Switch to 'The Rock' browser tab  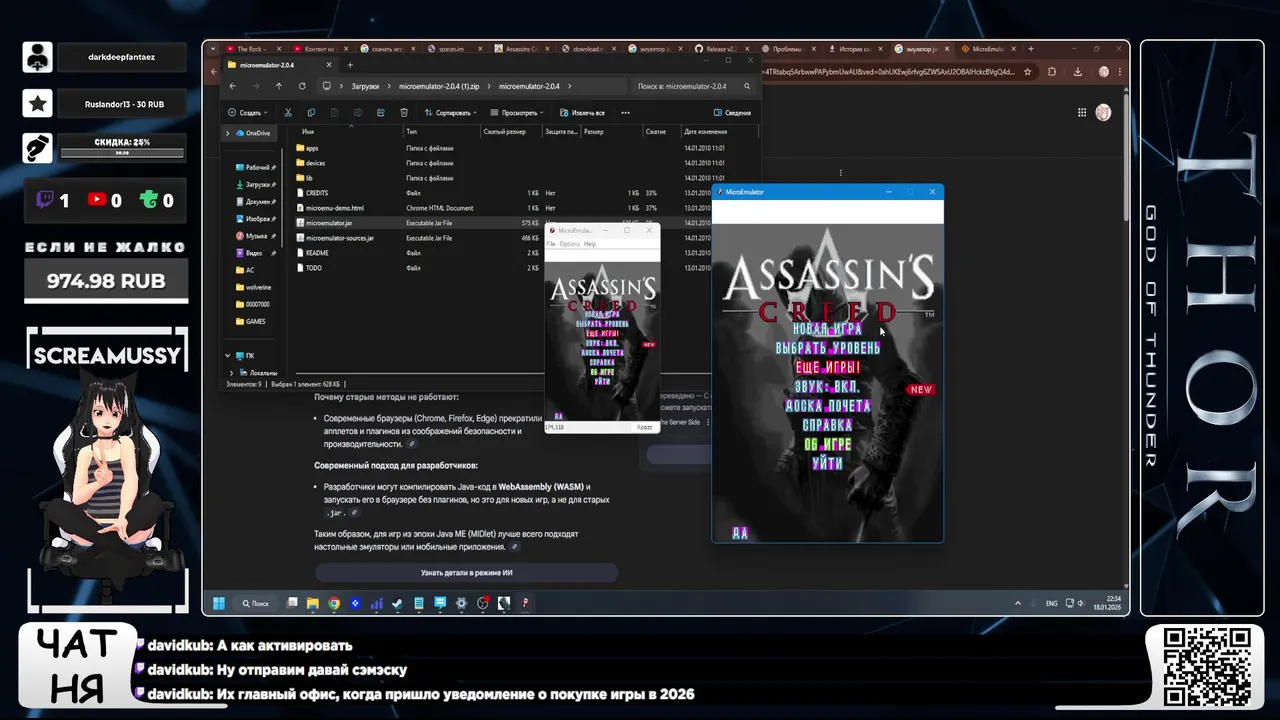(254, 48)
